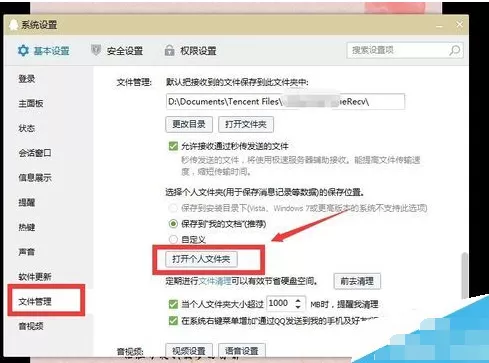Switch to the 安全设置 tab
This screenshot has height=363, width=489.
[117, 51]
